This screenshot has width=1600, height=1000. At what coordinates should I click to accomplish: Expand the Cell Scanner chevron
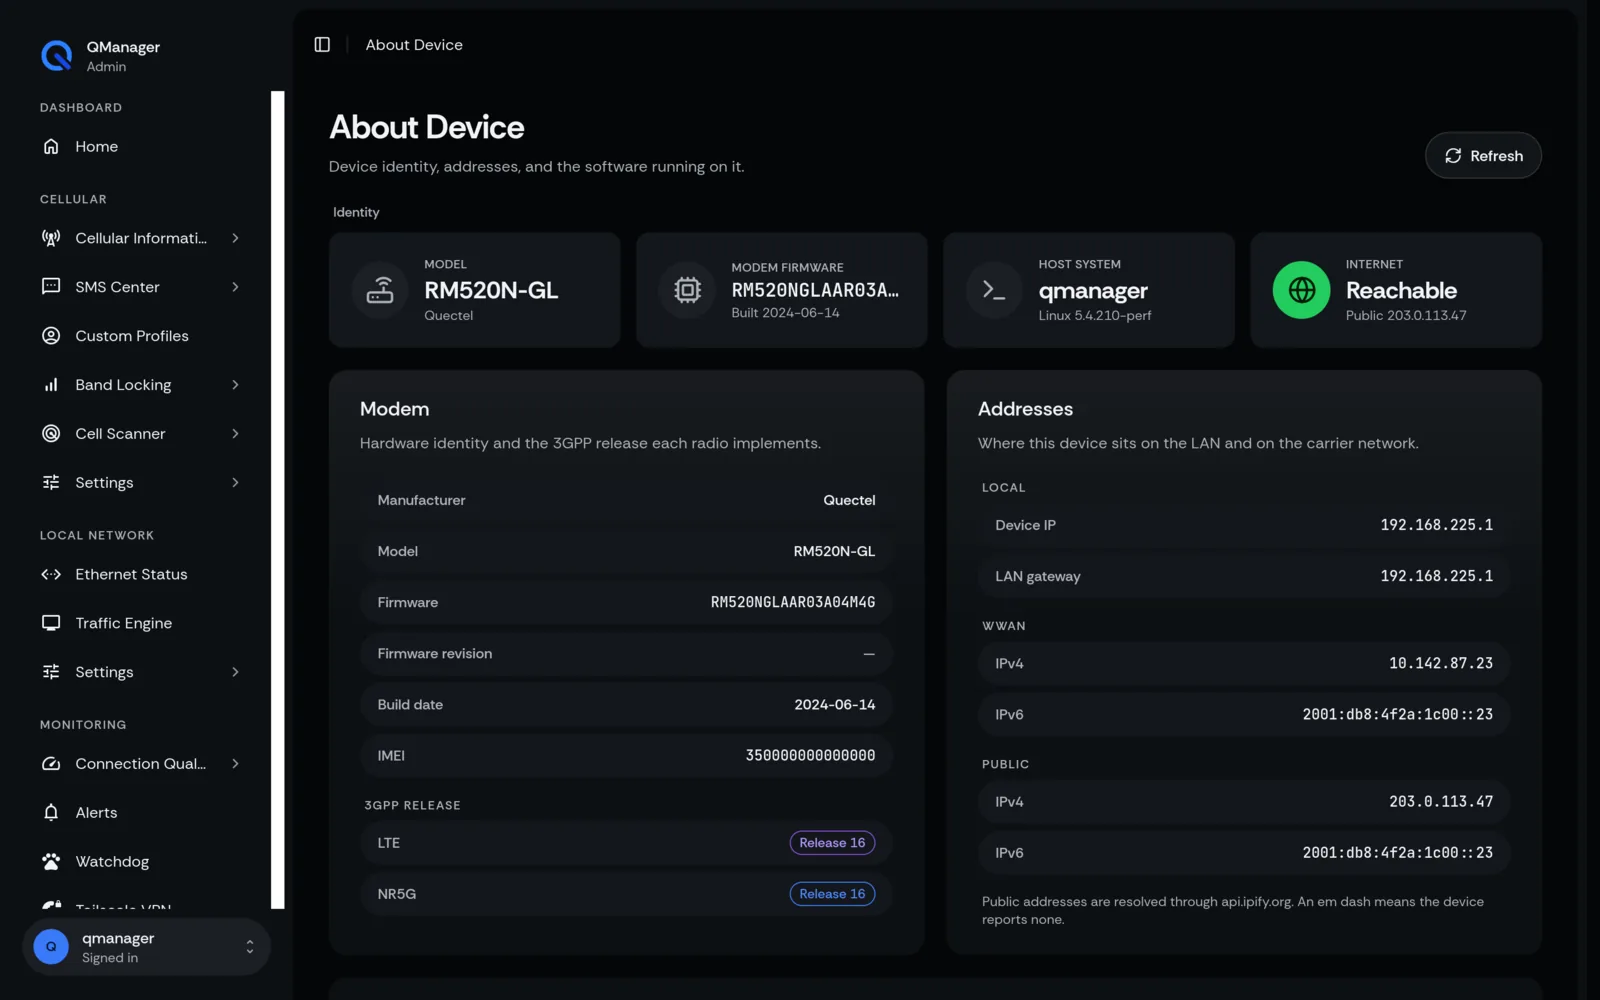click(x=236, y=434)
